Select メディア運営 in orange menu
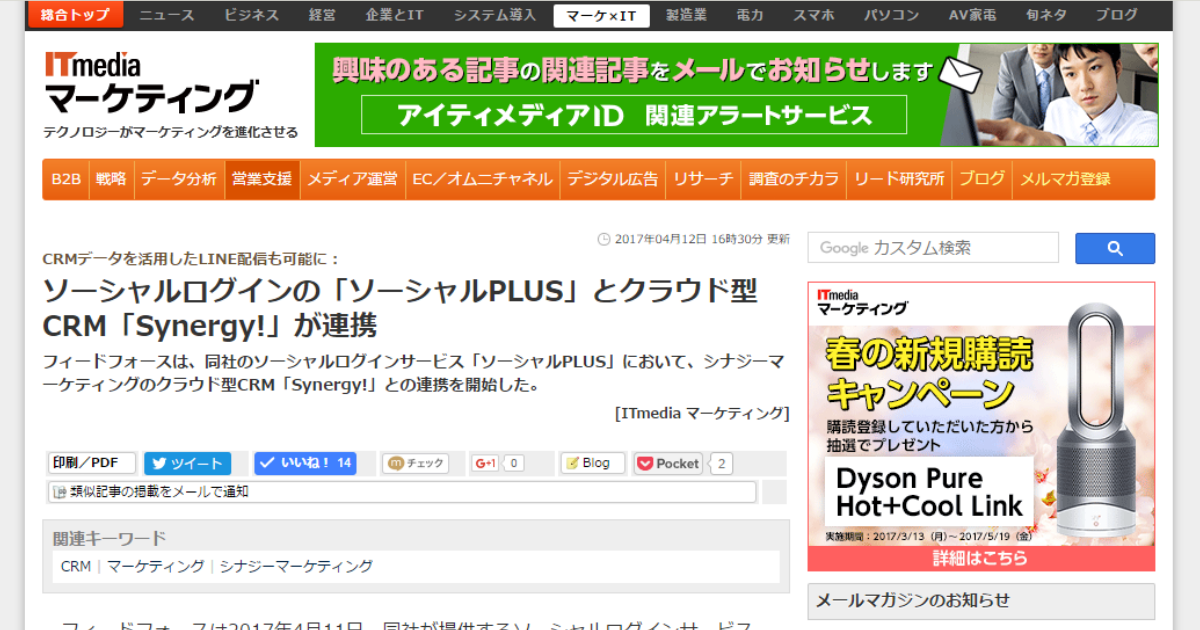Image resolution: width=1200 pixels, height=630 pixels. (352, 179)
